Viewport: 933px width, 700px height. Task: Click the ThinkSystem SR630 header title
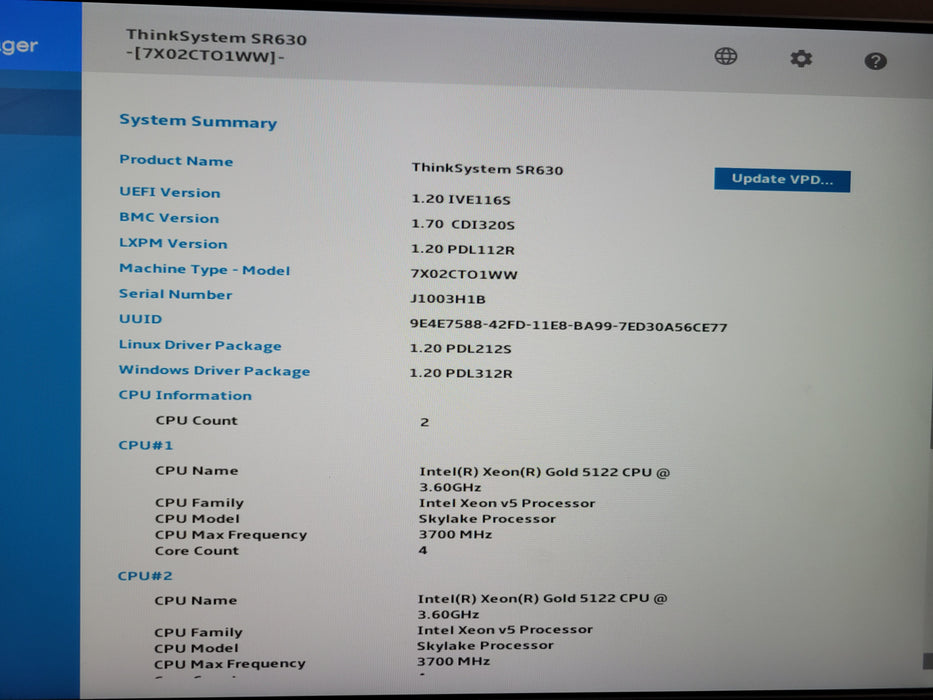coord(216,38)
